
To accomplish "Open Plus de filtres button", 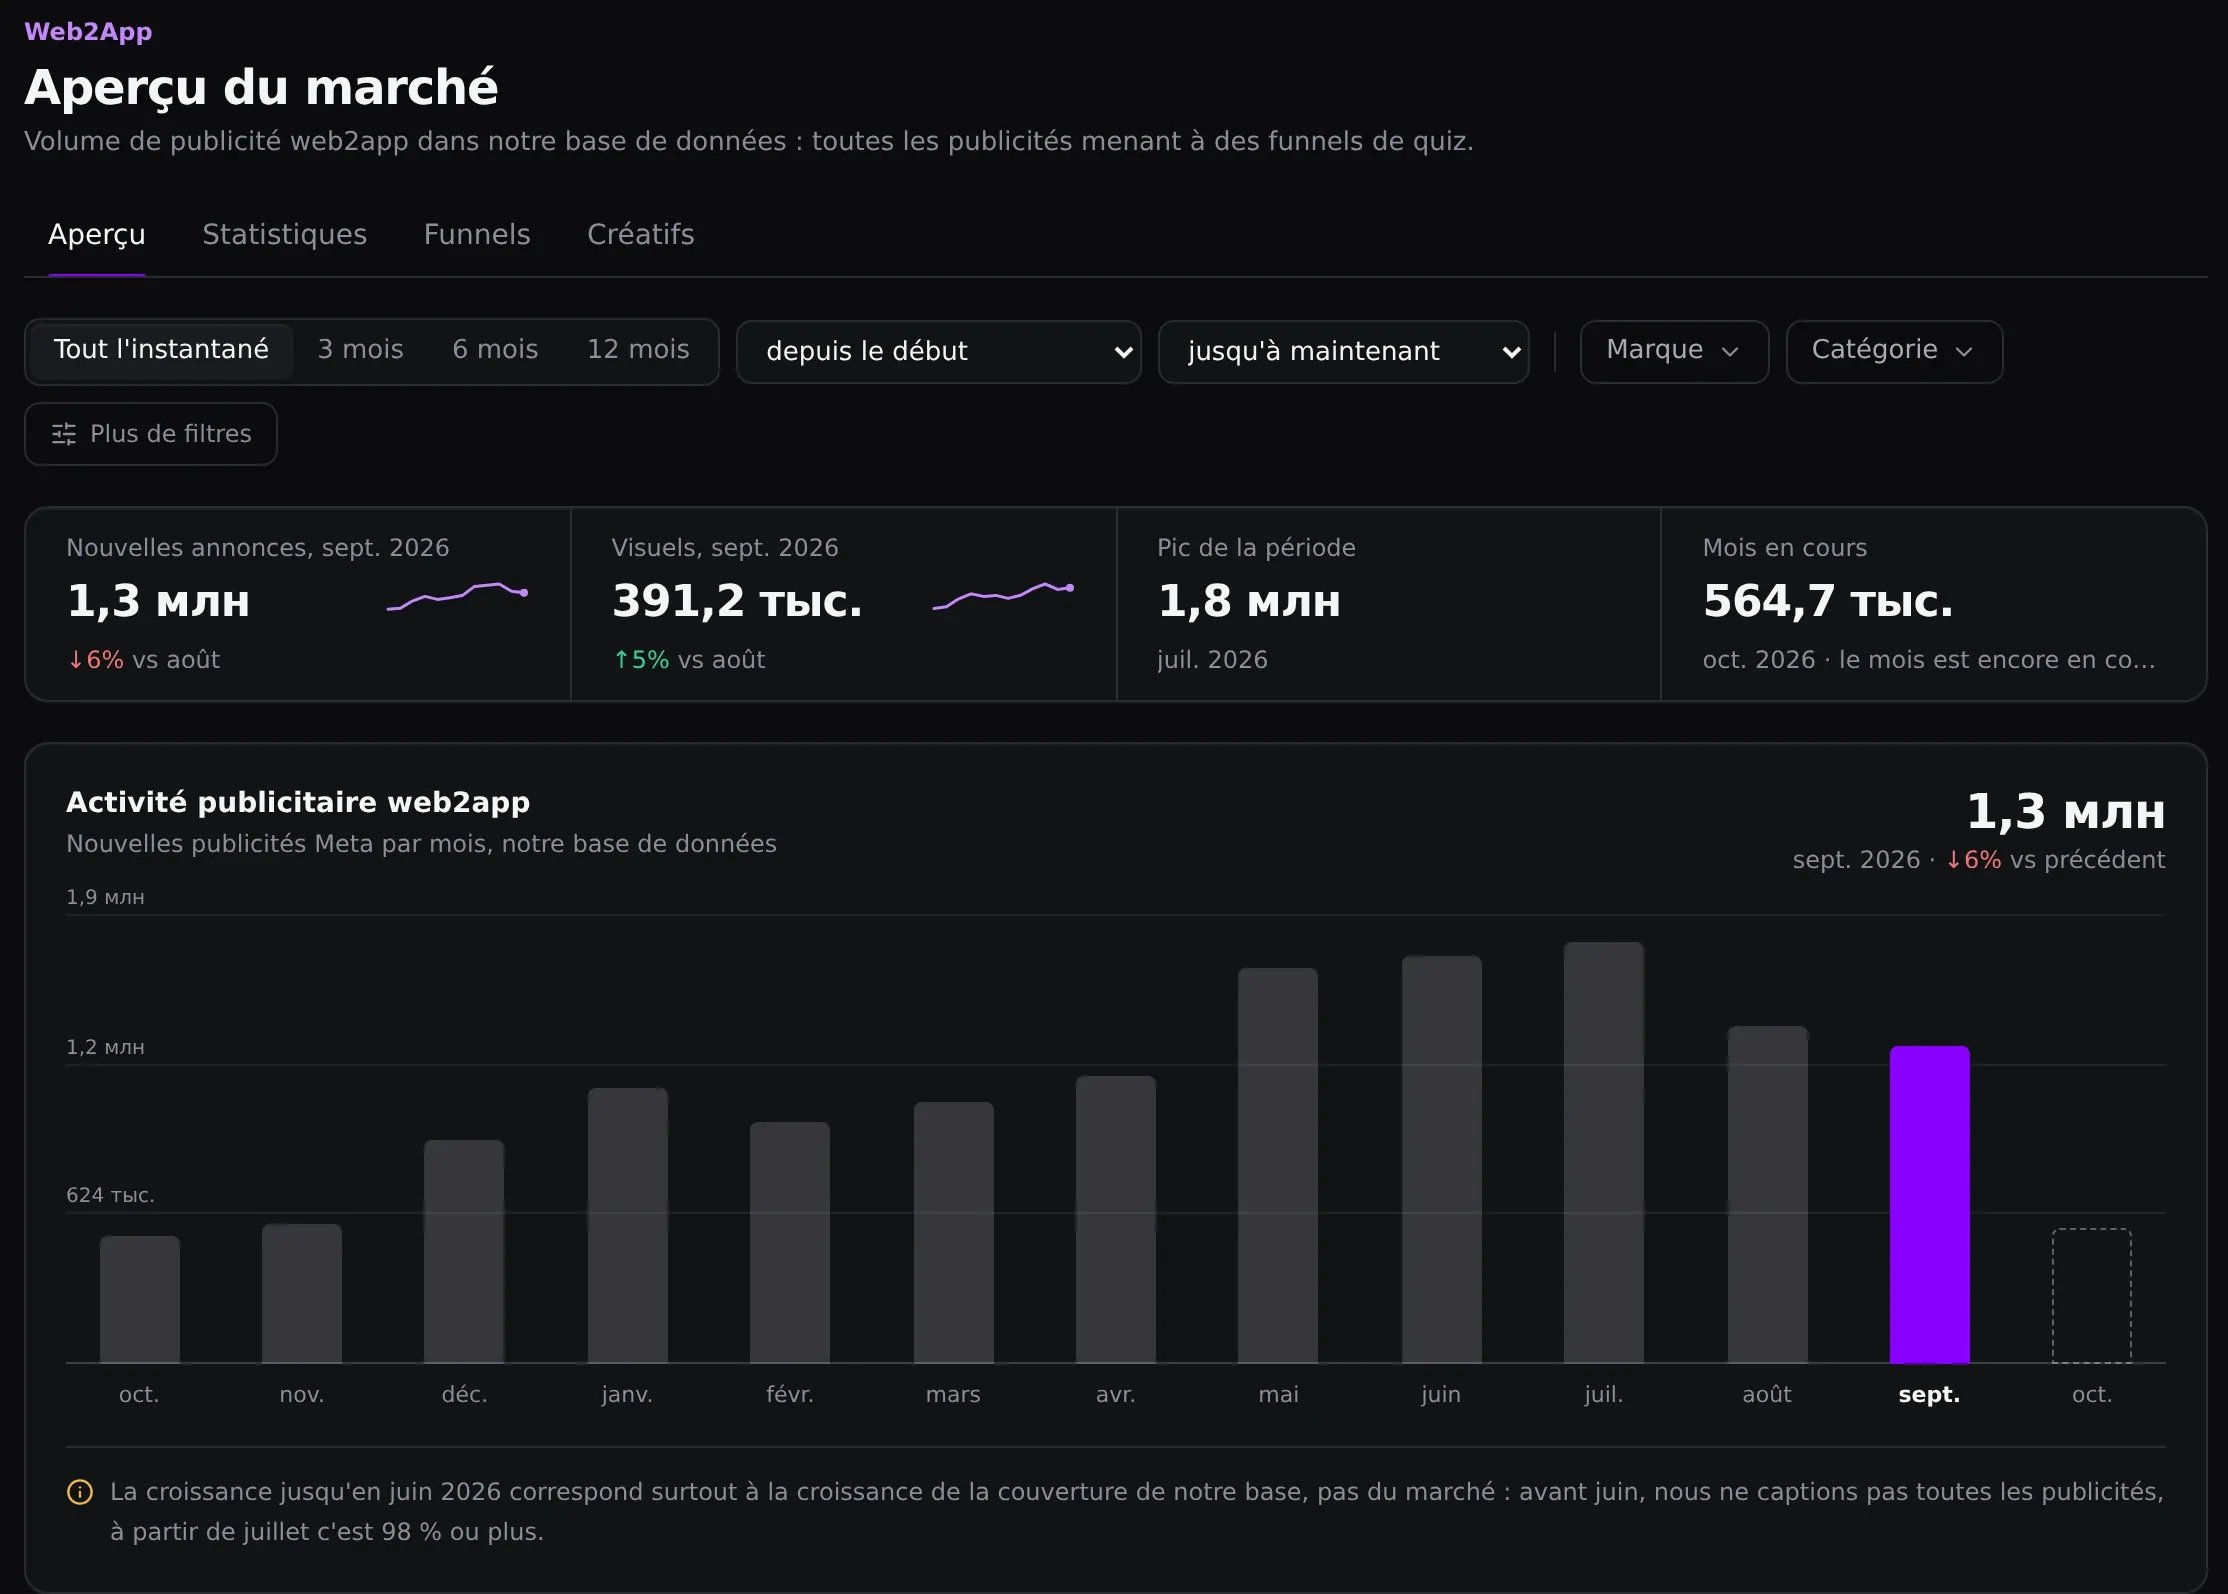I will [151, 434].
